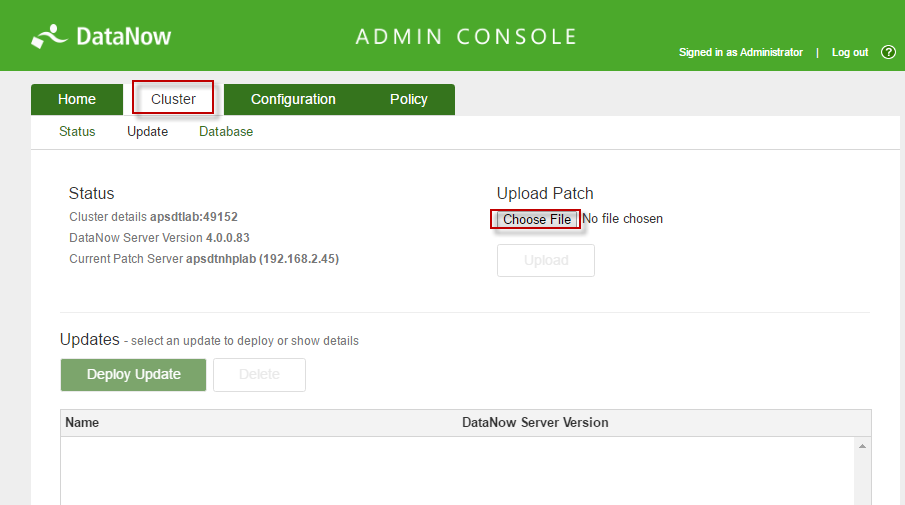Log out of the admin console
905x505 pixels.
pos(850,52)
